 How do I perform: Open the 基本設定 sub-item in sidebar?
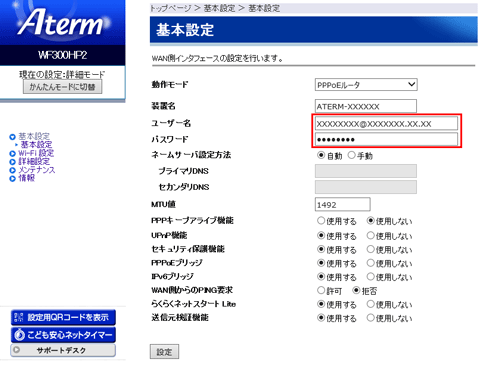coord(36,145)
